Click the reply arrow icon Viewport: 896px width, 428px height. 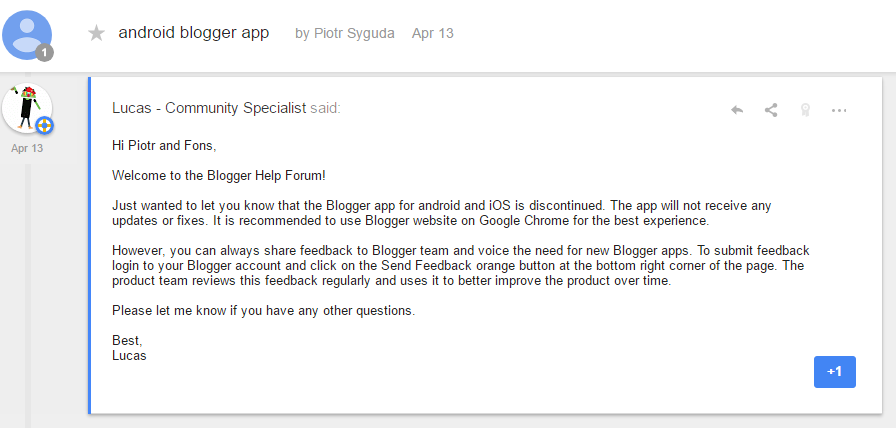pos(737,110)
